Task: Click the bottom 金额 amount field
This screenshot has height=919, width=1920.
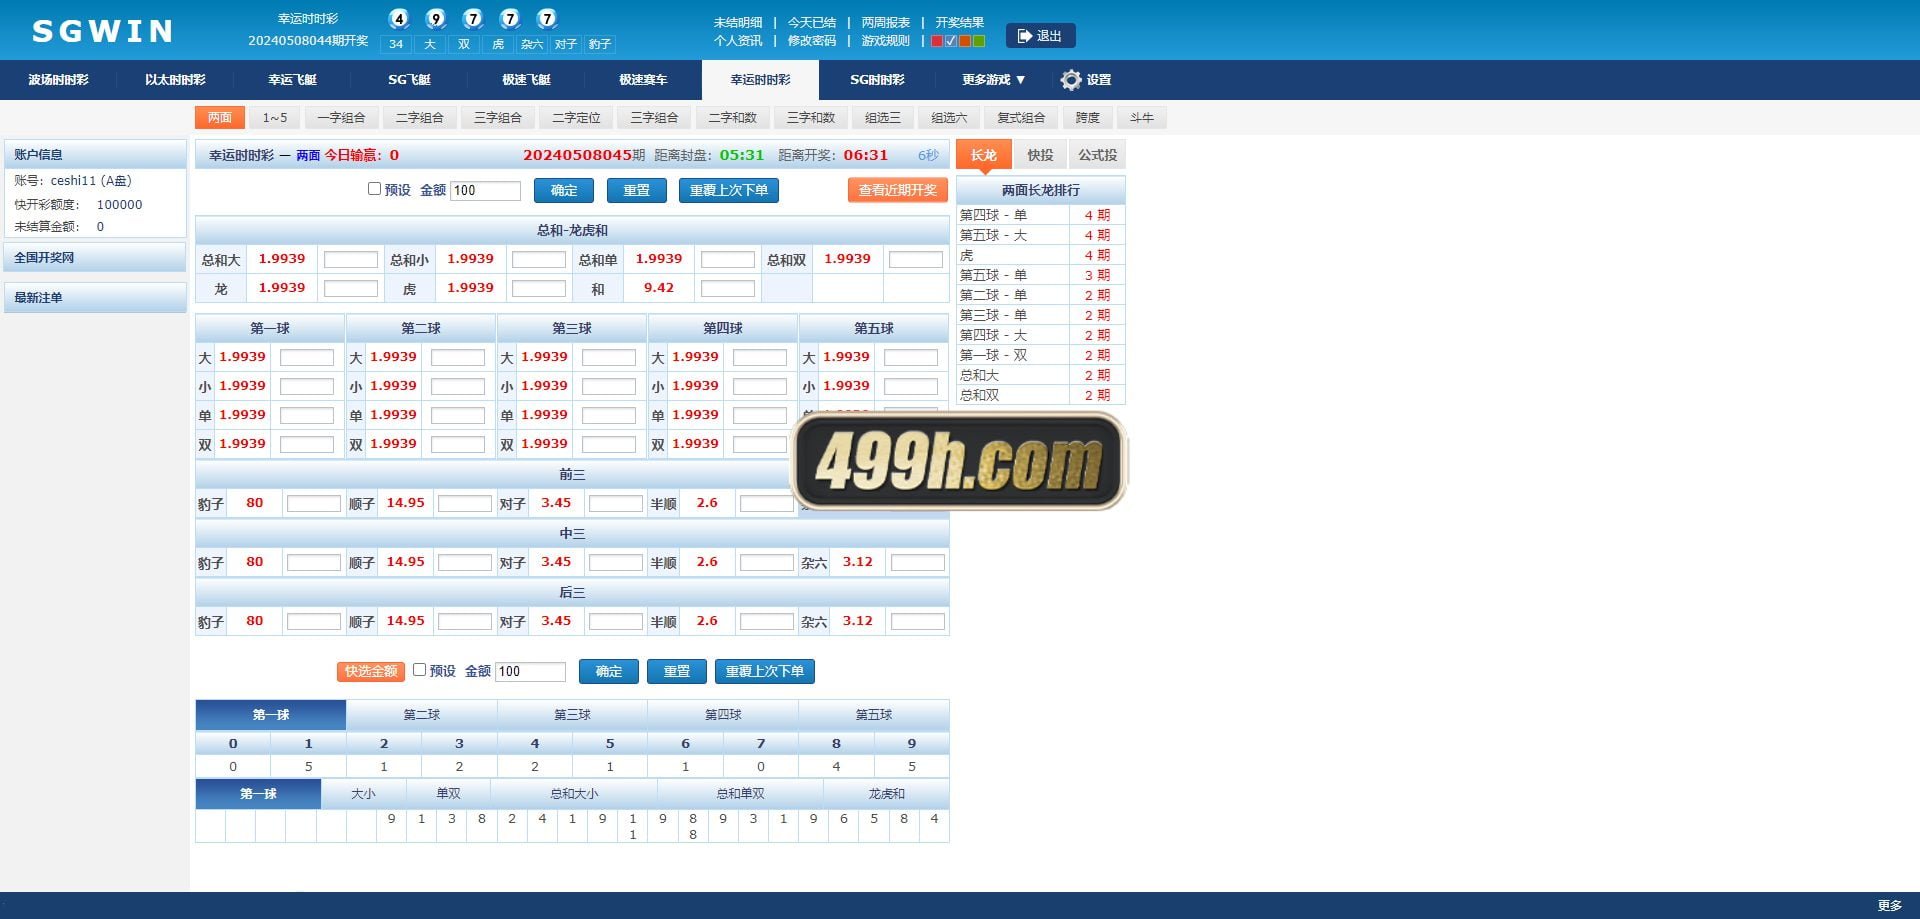Action: click(530, 672)
